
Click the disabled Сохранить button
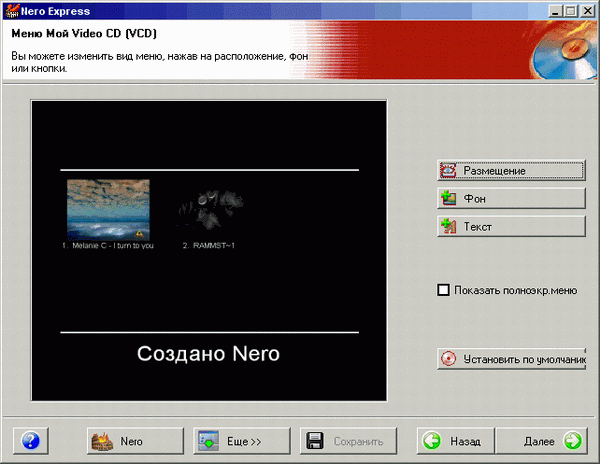(348, 441)
